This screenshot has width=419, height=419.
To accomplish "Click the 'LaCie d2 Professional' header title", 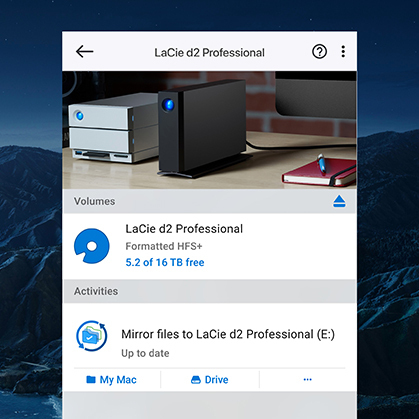I will [x=209, y=53].
